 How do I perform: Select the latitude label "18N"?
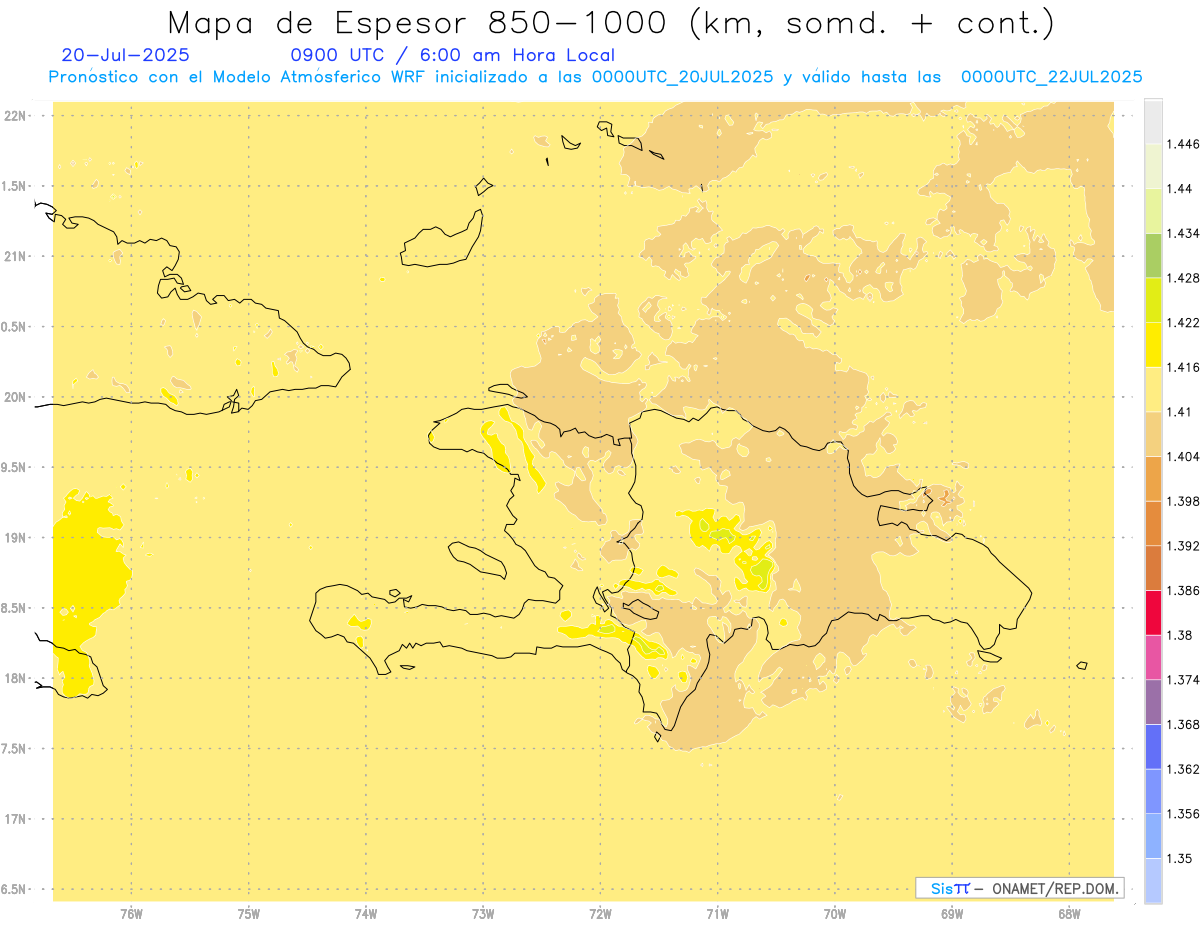tap(14, 678)
